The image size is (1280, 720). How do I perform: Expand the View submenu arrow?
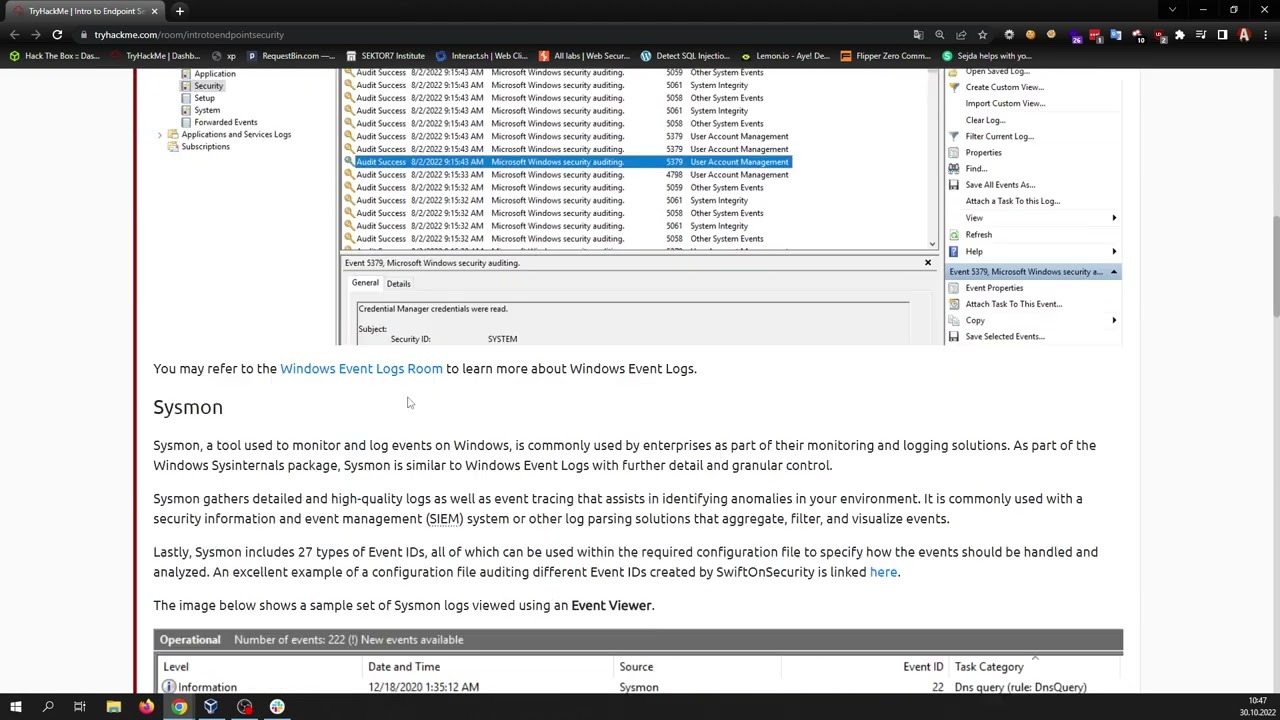[x=1114, y=218]
